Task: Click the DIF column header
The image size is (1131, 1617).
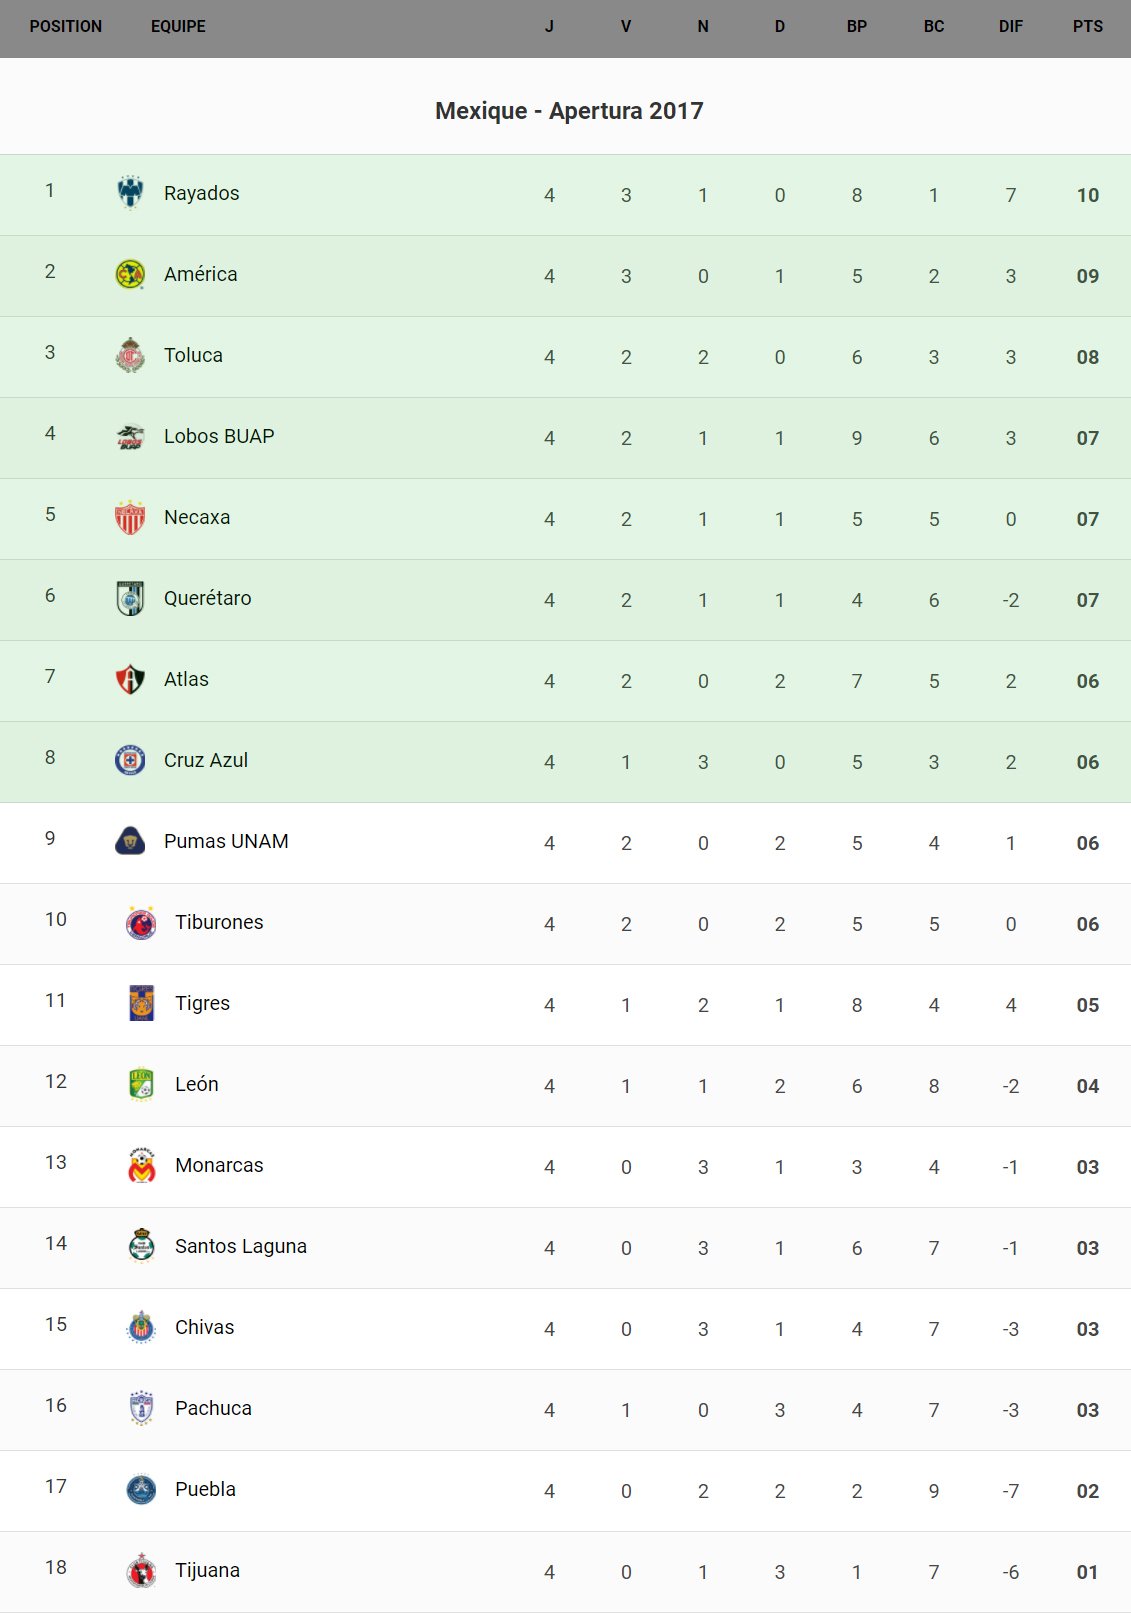Action: (x=1010, y=27)
